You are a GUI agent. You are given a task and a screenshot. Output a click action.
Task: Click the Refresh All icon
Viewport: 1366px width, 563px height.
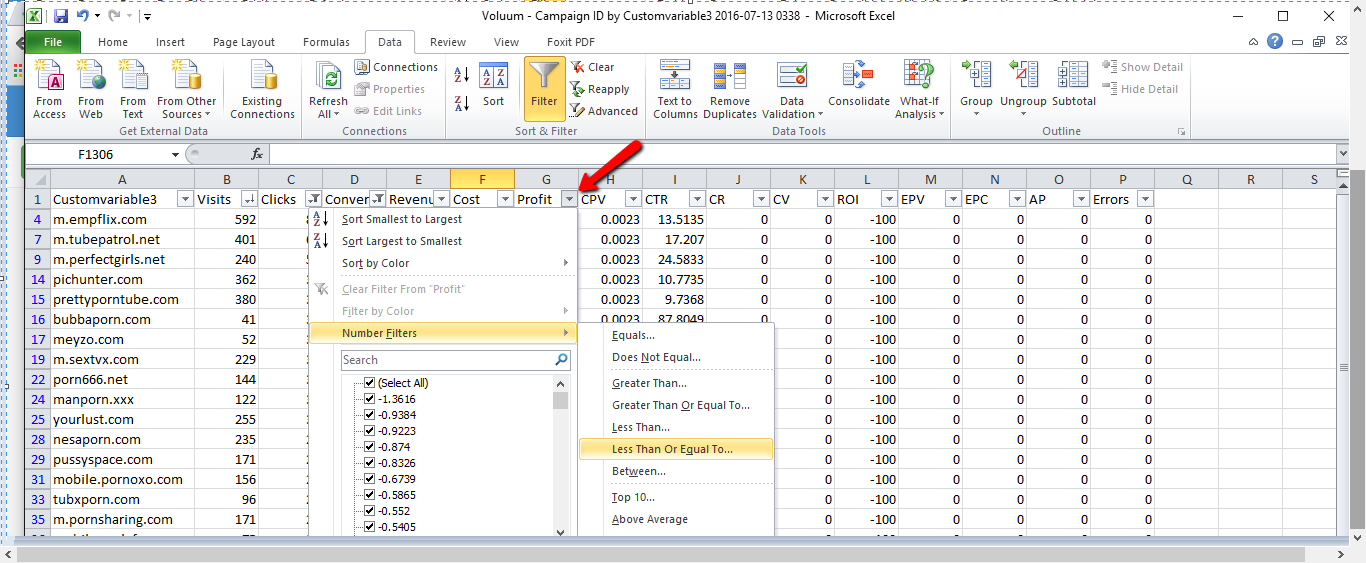pyautogui.click(x=328, y=77)
